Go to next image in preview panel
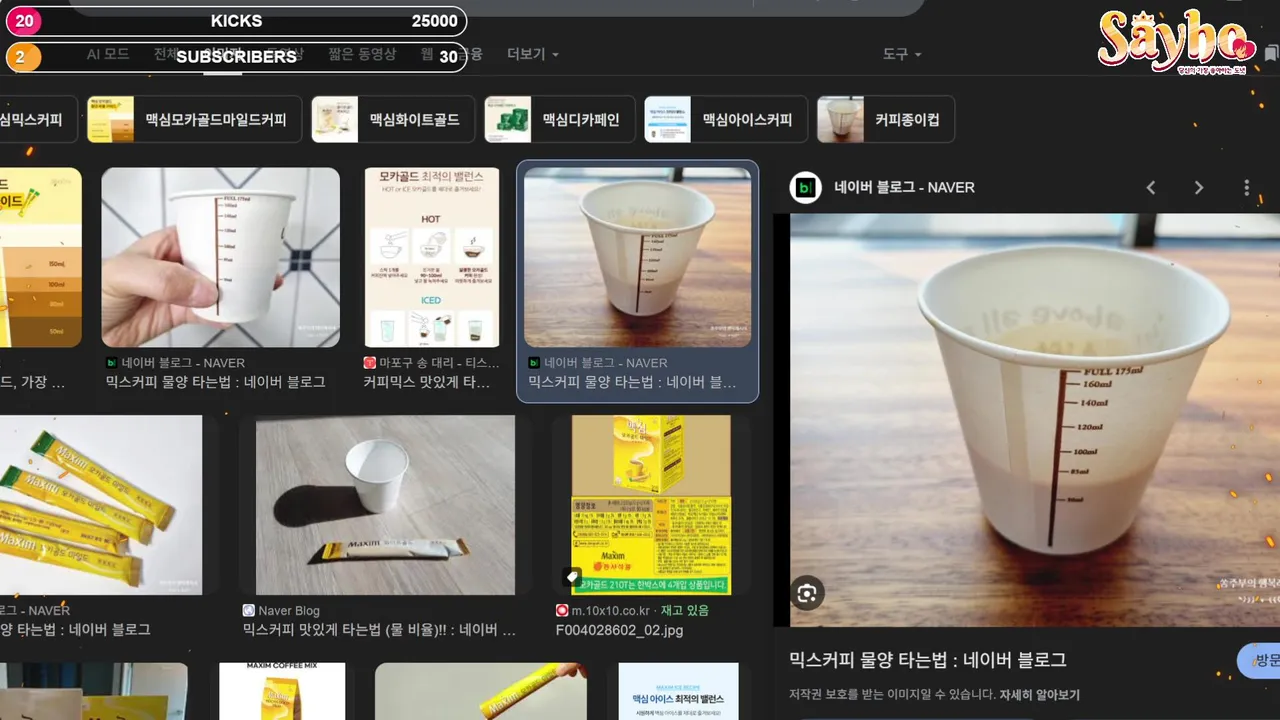Screen dimensions: 1280x720 pyautogui.click(x=1199, y=188)
